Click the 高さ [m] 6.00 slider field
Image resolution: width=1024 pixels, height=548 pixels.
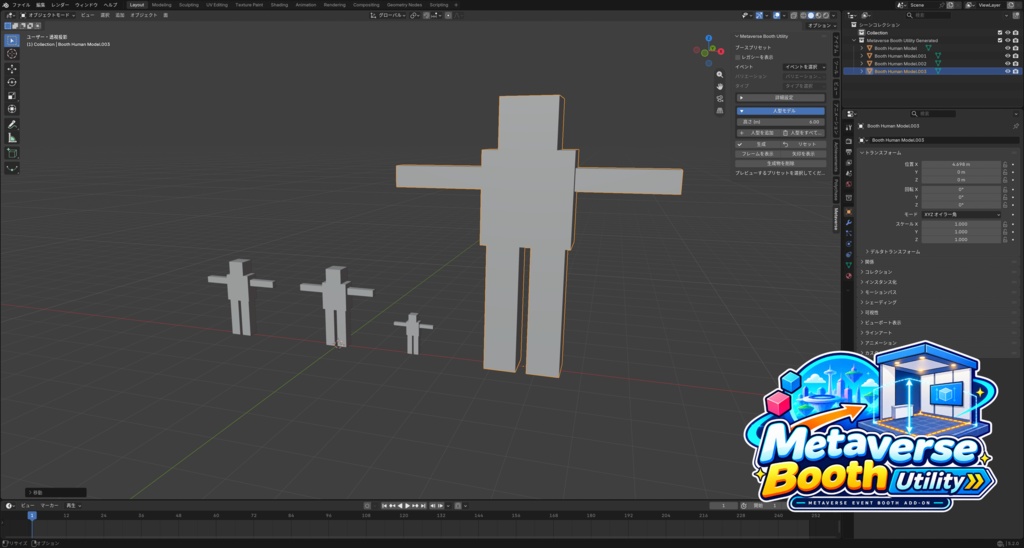(780, 122)
